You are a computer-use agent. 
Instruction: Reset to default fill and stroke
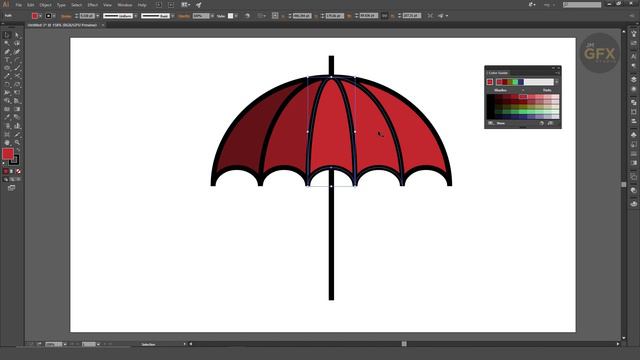4,163
